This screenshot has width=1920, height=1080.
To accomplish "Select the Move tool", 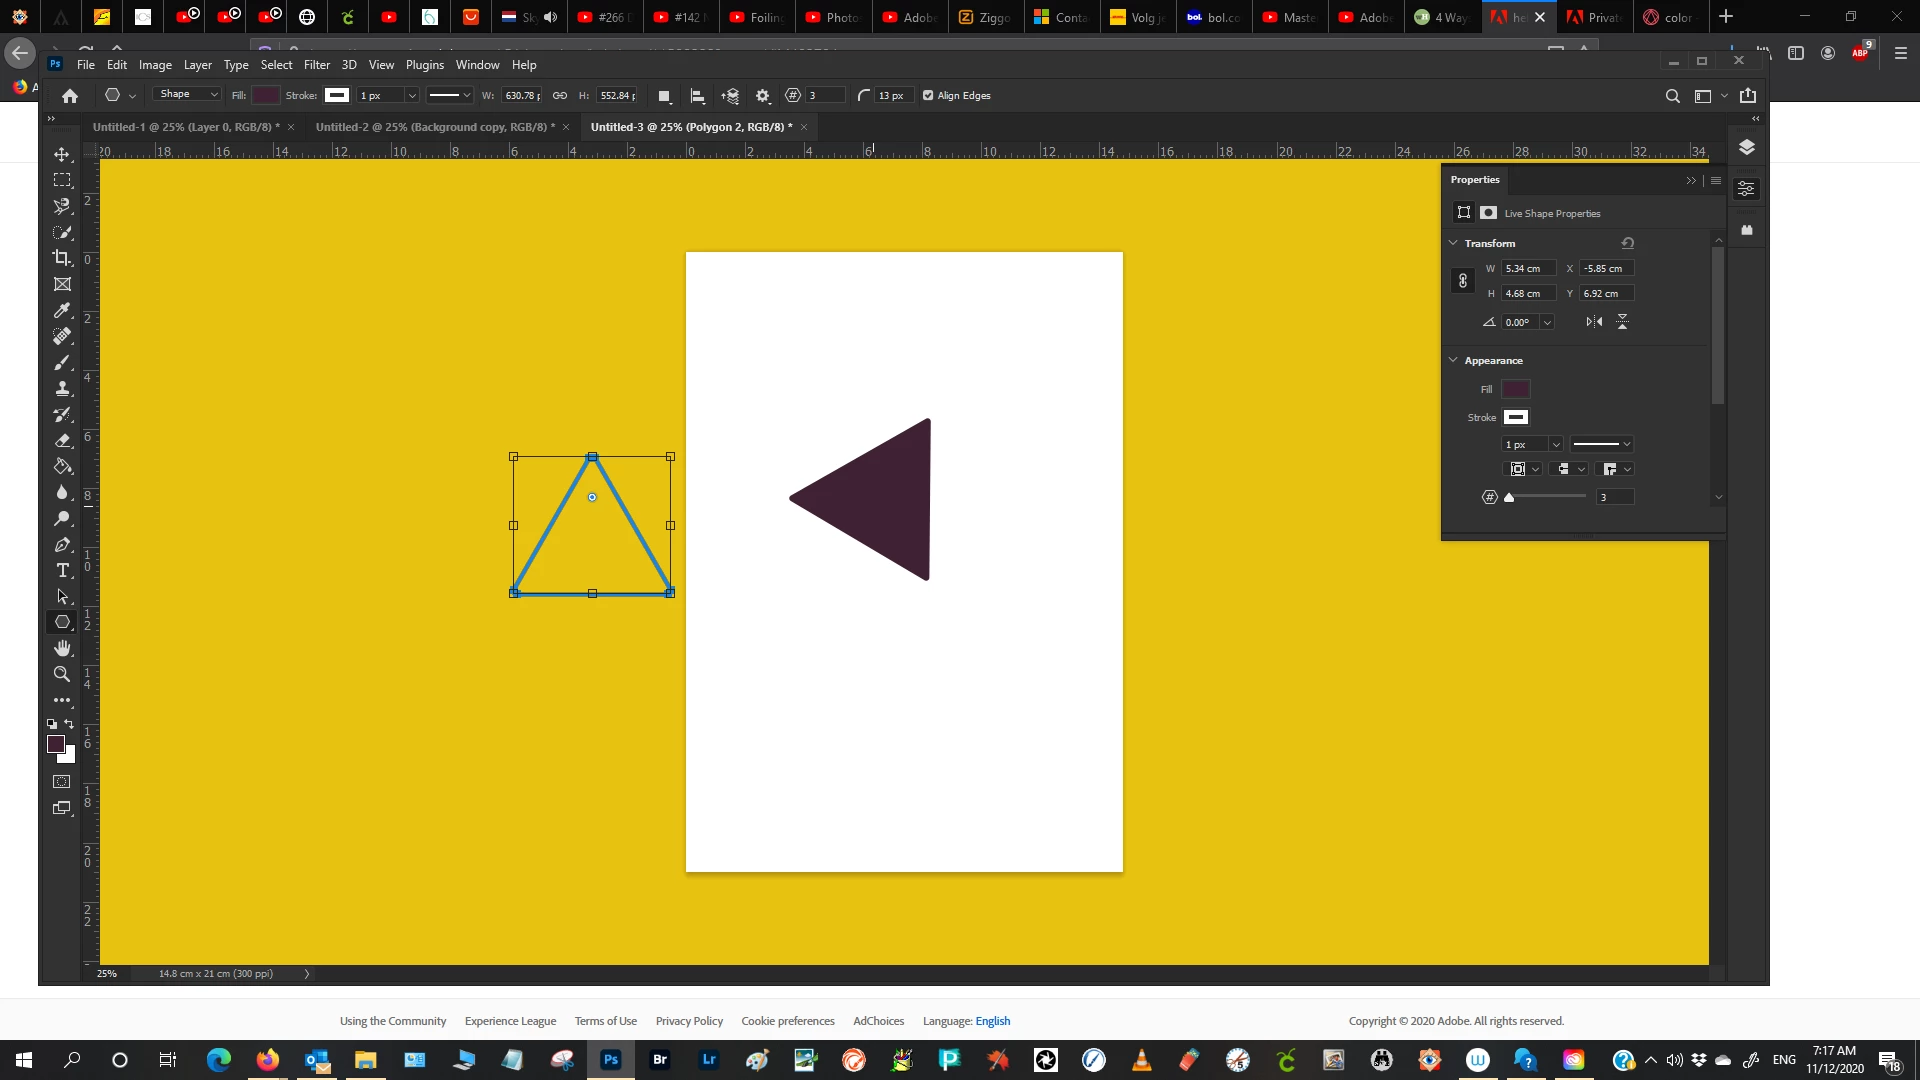I will (x=62, y=154).
